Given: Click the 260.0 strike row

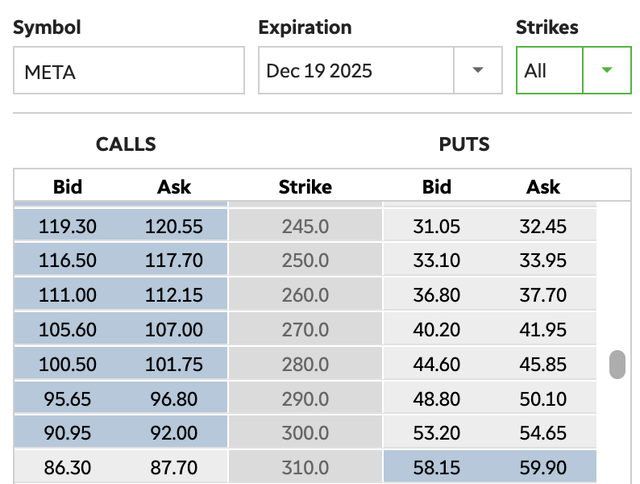Looking at the screenshot, I should [x=305, y=295].
